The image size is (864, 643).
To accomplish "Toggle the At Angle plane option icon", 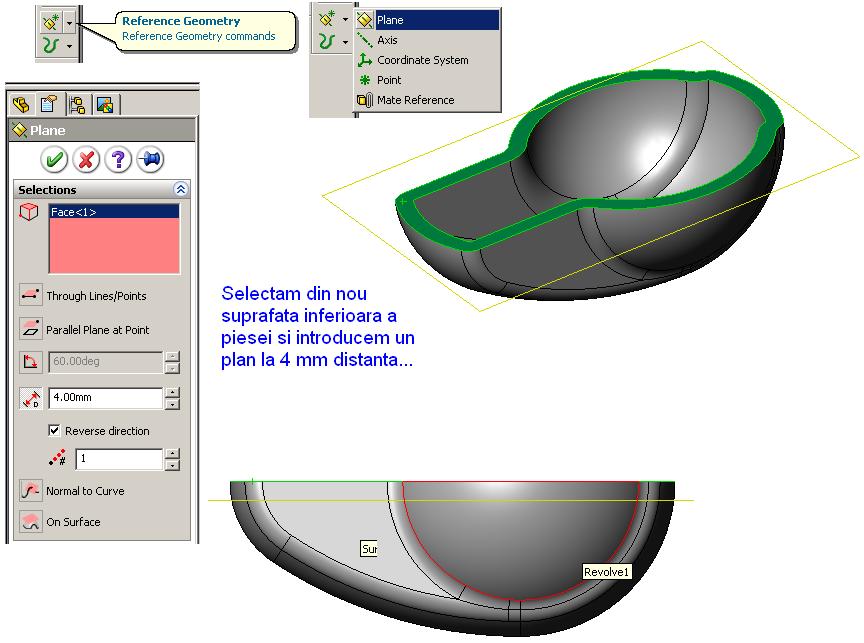I will point(30,361).
